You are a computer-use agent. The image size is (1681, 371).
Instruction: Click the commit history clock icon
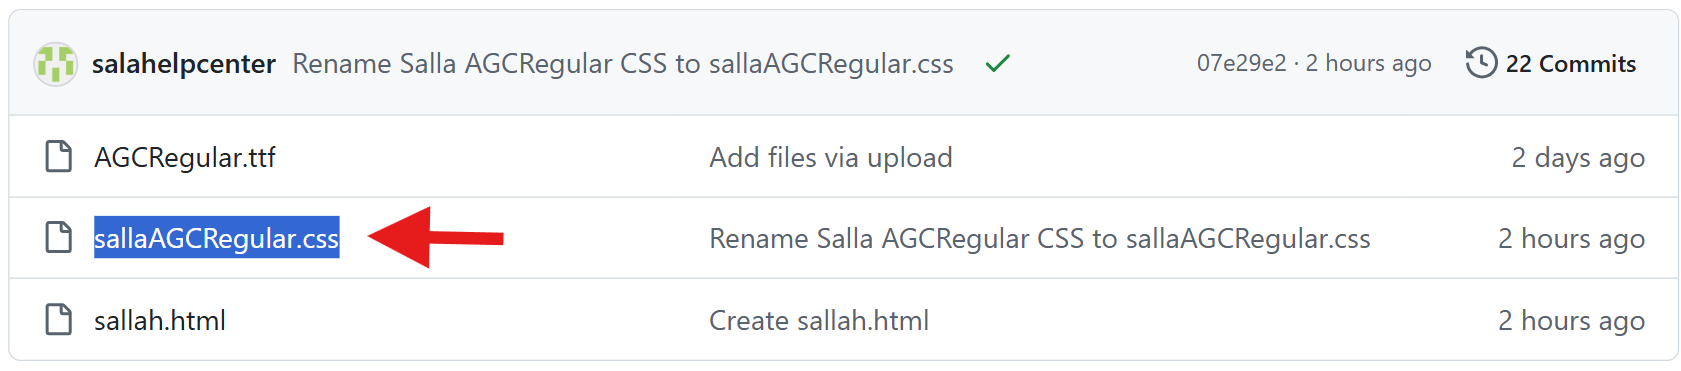(x=1481, y=63)
